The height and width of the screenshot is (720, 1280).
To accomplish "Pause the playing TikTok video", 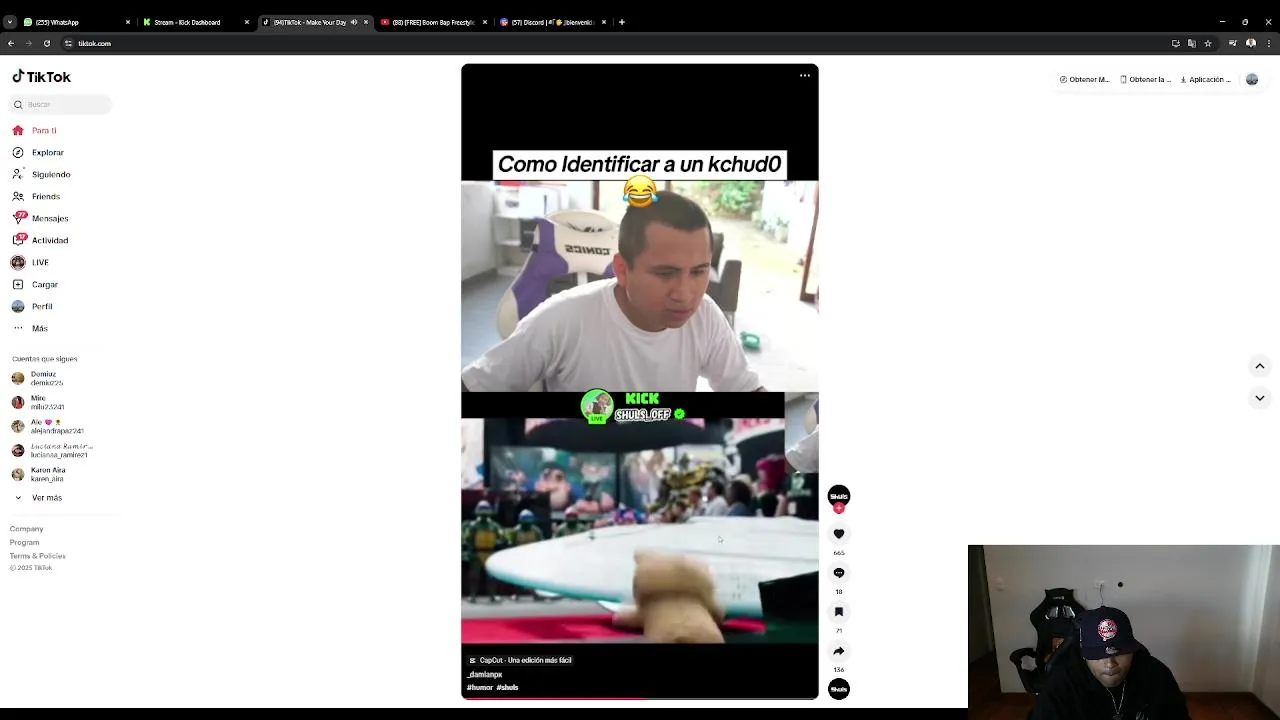I will click(640, 380).
